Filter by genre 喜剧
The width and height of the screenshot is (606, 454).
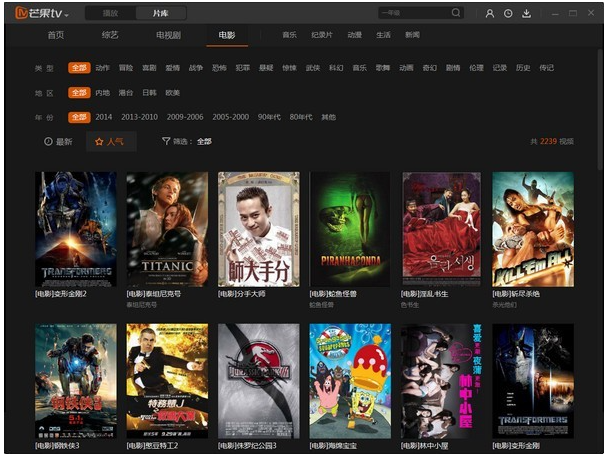[x=149, y=68]
